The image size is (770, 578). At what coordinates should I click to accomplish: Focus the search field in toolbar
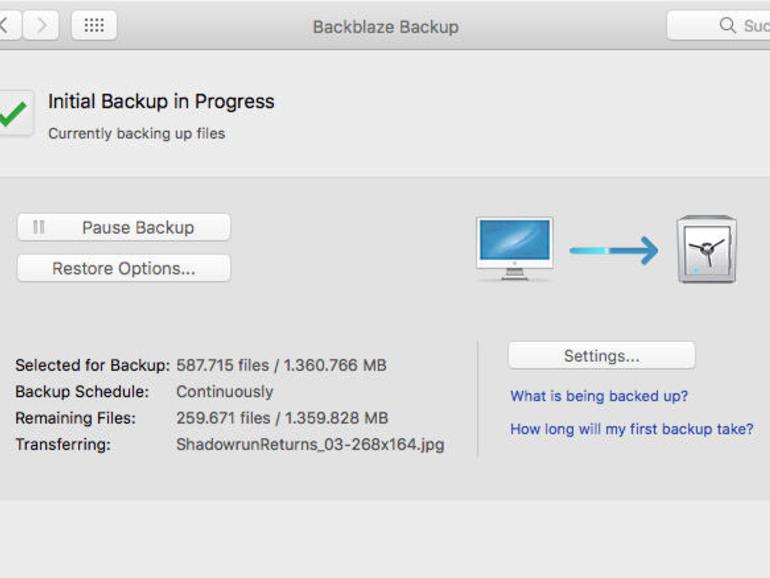tap(718, 25)
